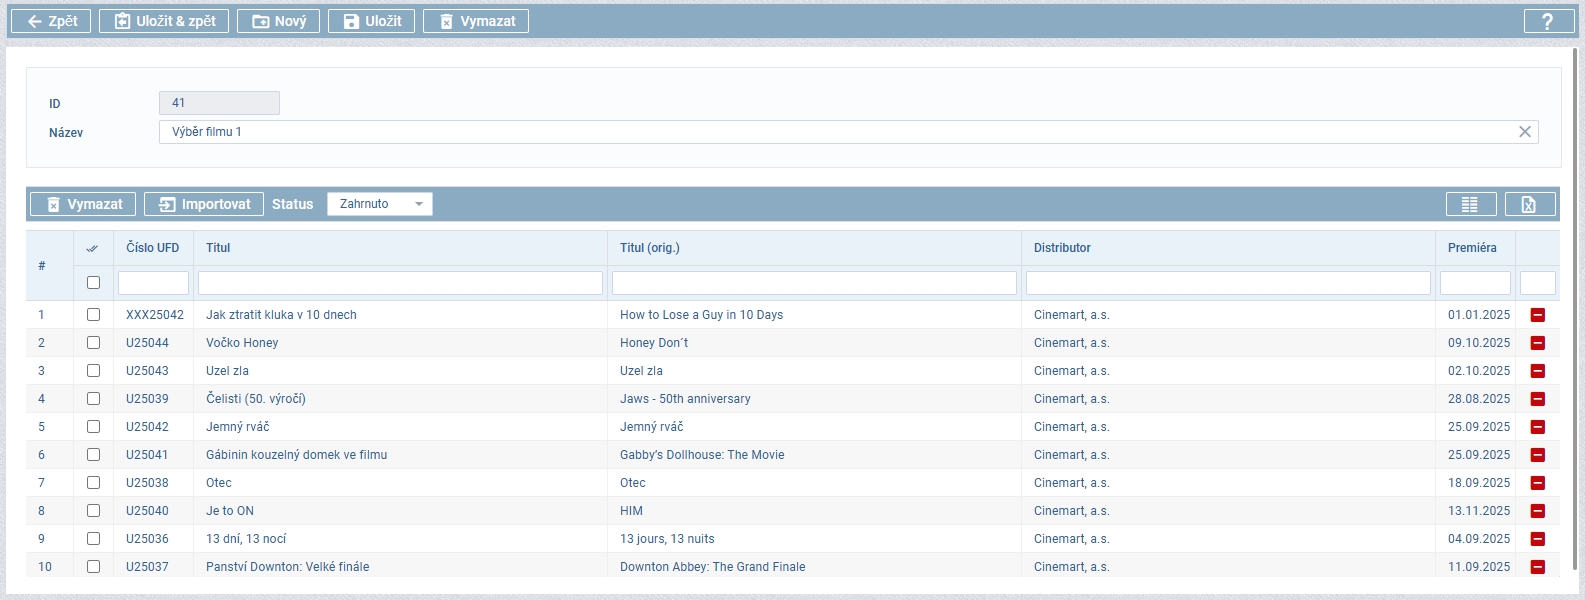Tick the checkbox for row XXX25042
1585x600 pixels.
pyautogui.click(x=93, y=315)
